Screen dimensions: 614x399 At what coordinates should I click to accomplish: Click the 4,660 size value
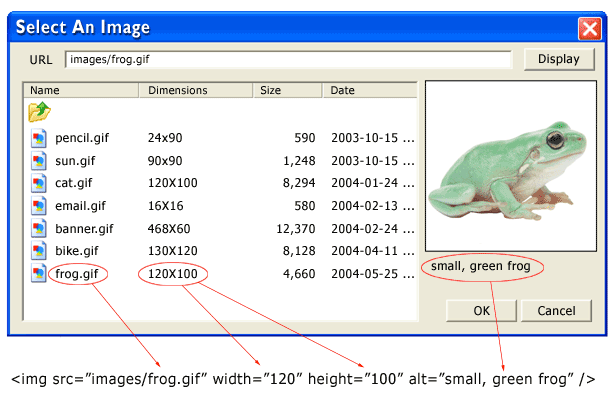tap(299, 274)
